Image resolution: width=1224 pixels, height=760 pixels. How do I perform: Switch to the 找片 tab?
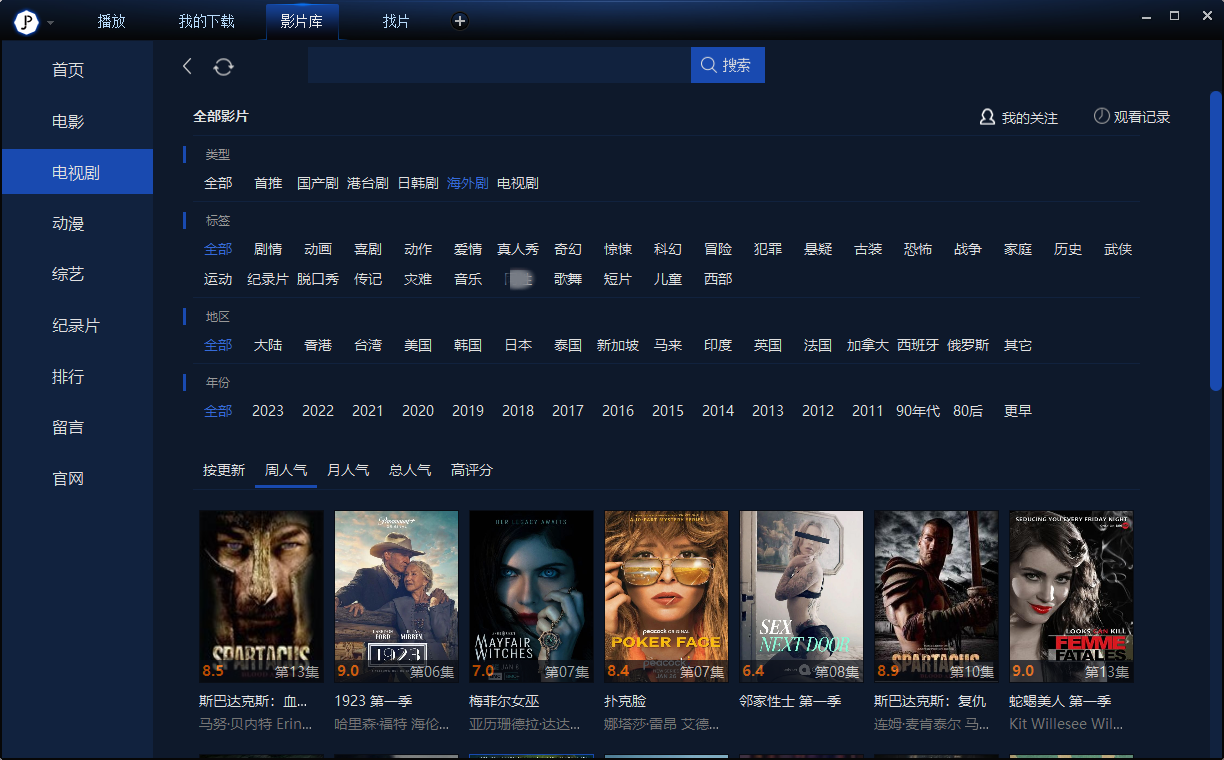(396, 21)
